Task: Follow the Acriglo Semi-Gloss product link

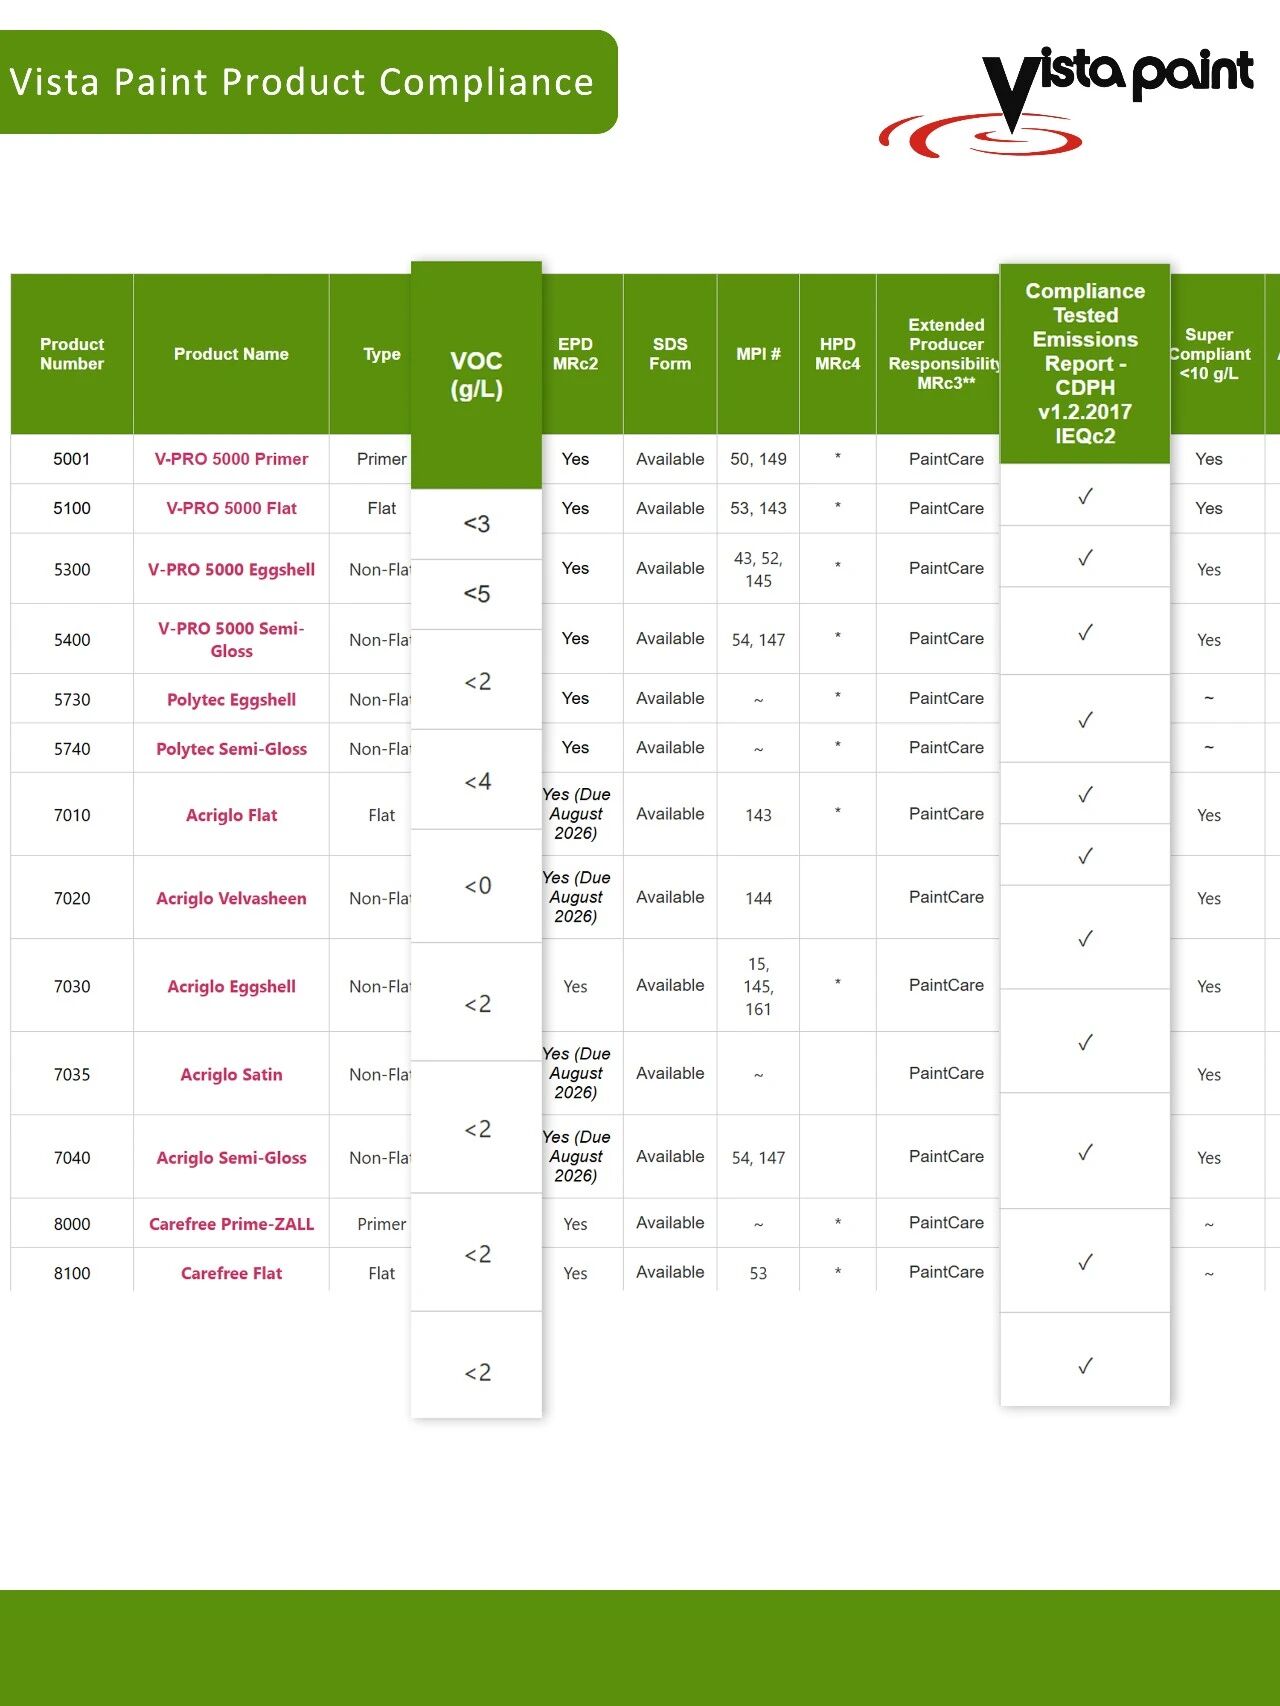Action: click(x=231, y=1157)
